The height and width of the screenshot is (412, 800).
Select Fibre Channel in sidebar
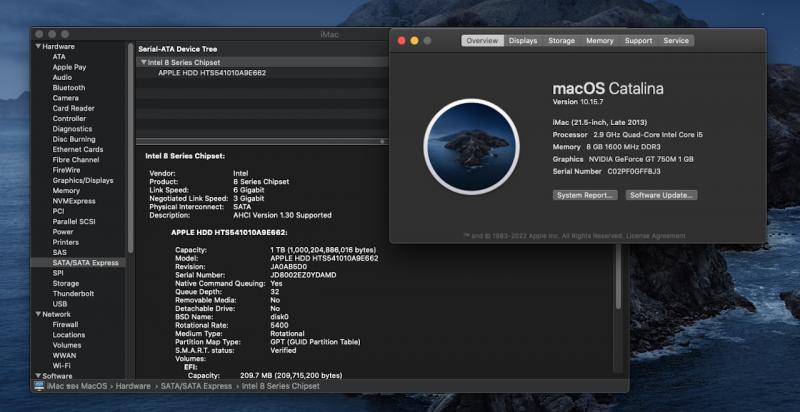(76, 160)
